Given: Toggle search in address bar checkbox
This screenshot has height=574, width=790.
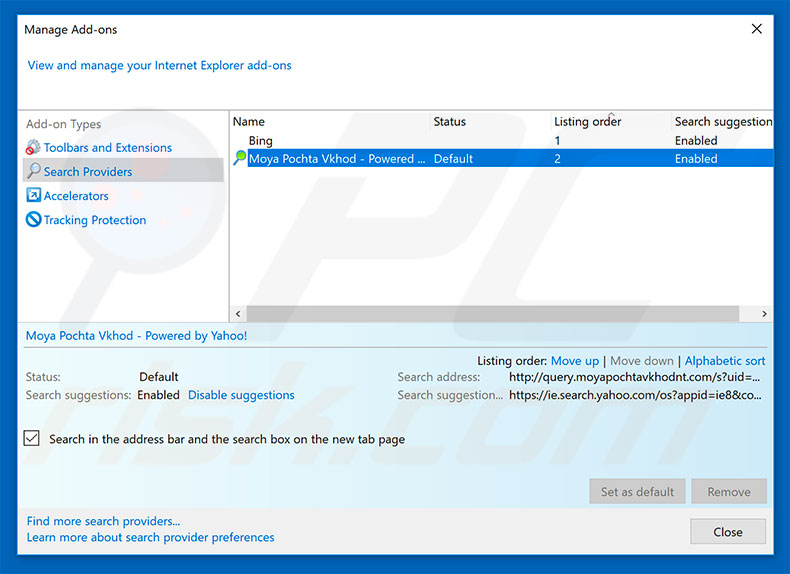Looking at the screenshot, I should [32, 439].
